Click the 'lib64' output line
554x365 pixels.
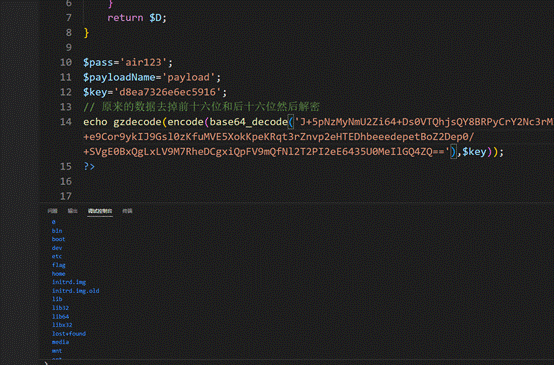[60, 317]
